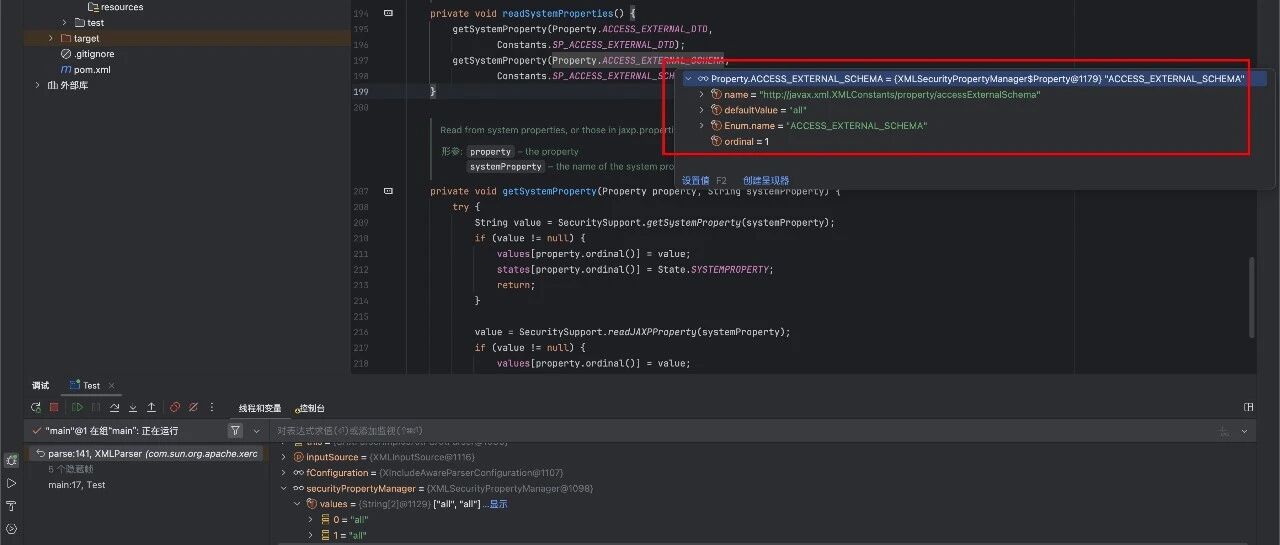Open the .gitignore file
The image size is (1280, 545).
pos(87,54)
